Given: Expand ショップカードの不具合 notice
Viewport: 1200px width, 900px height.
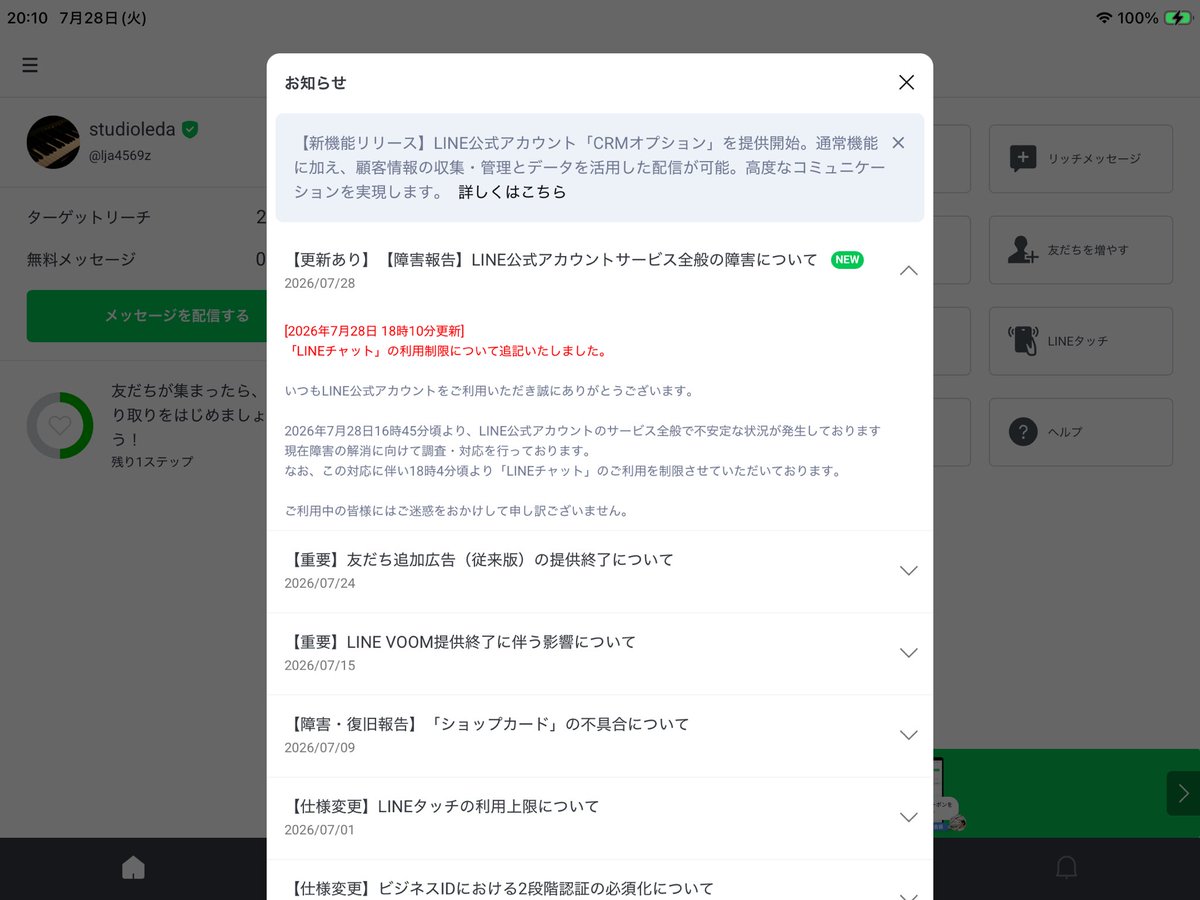Looking at the screenshot, I should click(x=908, y=734).
